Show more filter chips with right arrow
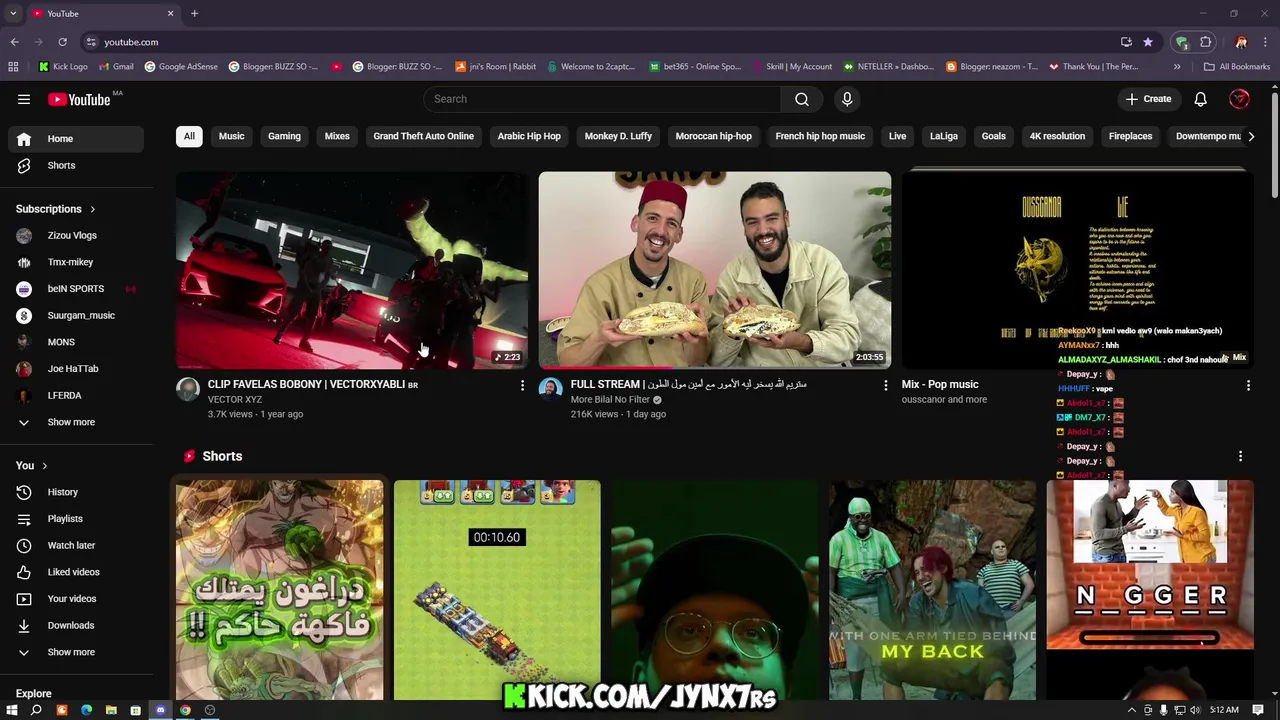The height and width of the screenshot is (720, 1280). click(x=1250, y=136)
